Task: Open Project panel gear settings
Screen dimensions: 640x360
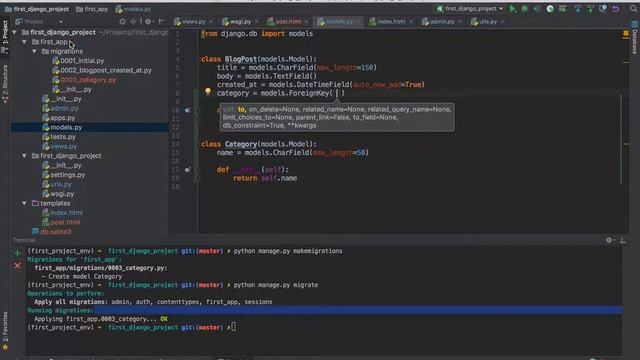Action: point(148,22)
